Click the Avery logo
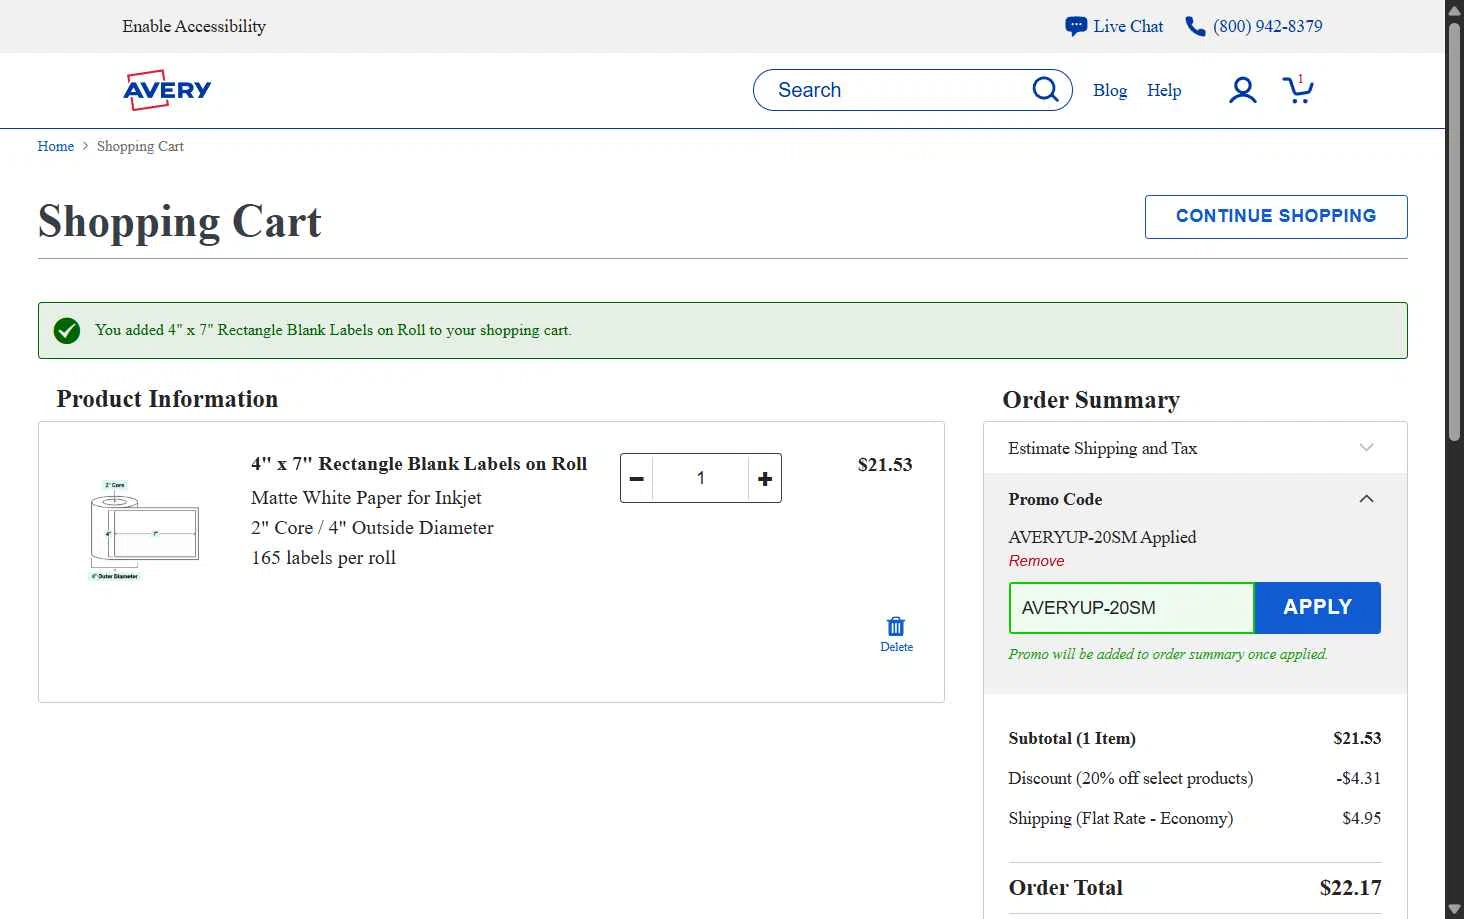 pos(167,90)
